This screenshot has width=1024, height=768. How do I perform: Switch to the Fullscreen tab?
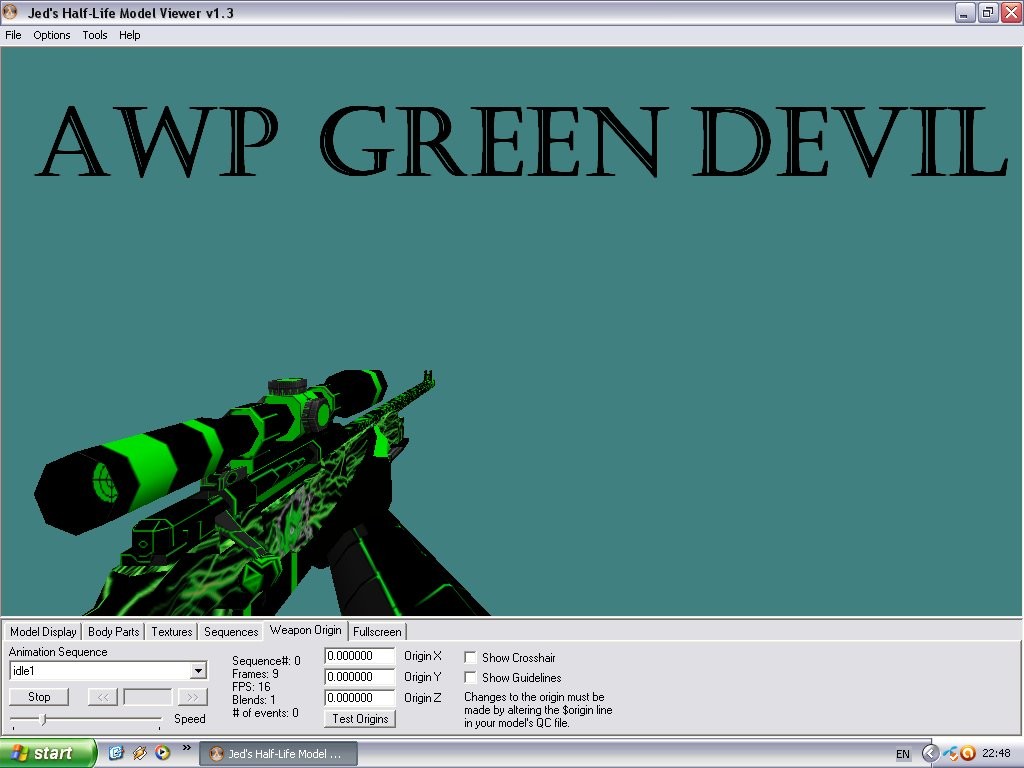coord(377,632)
